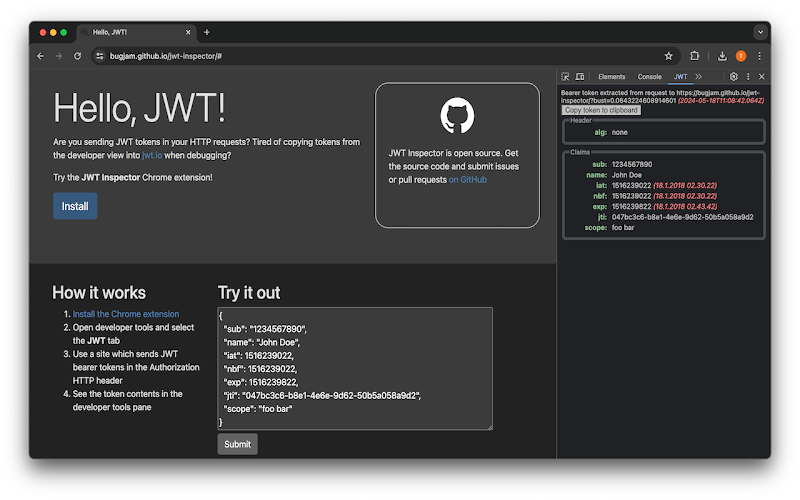Open the downloads icon in toolbar

click(x=722, y=56)
